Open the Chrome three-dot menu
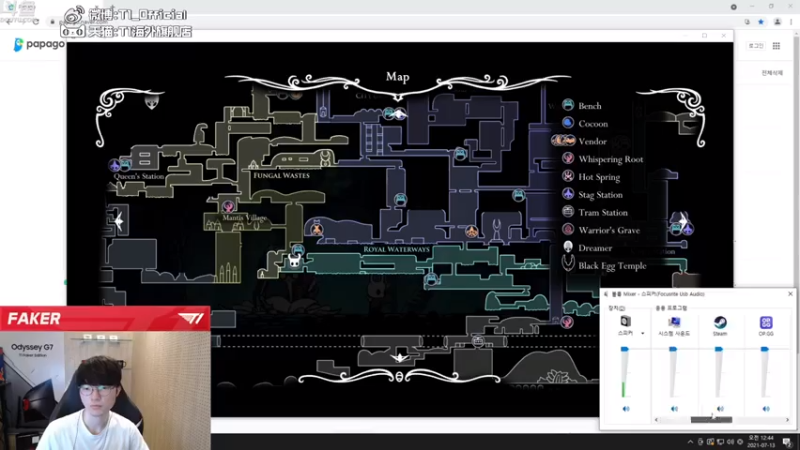The height and width of the screenshot is (450, 800). point(791,22)
